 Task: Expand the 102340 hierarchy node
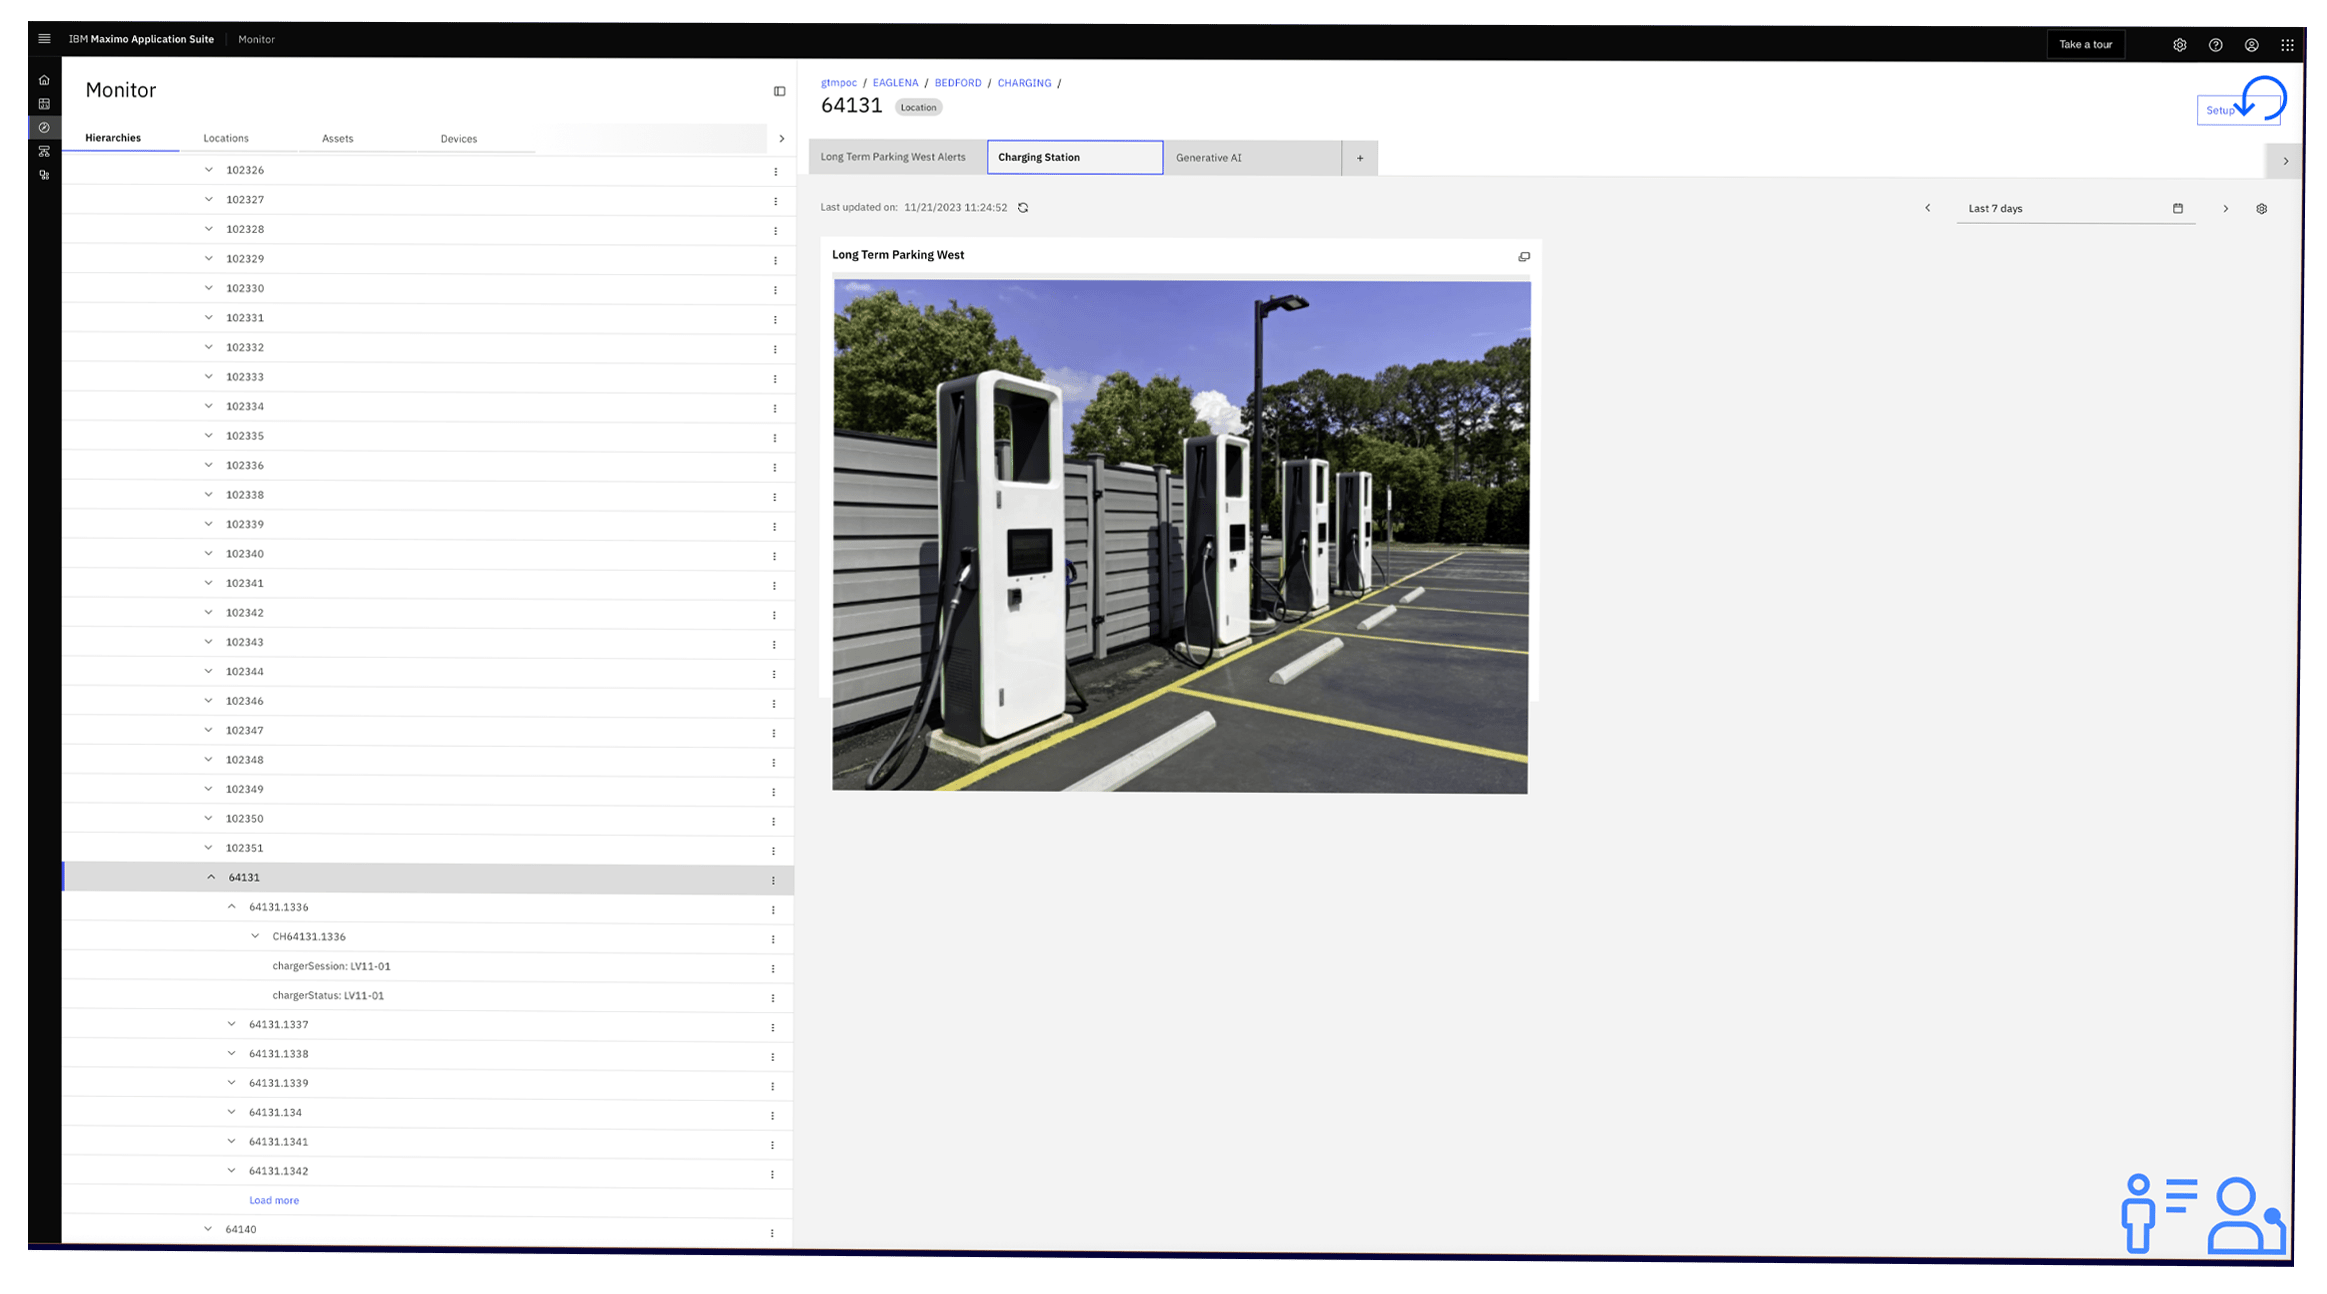pos(209,553)
